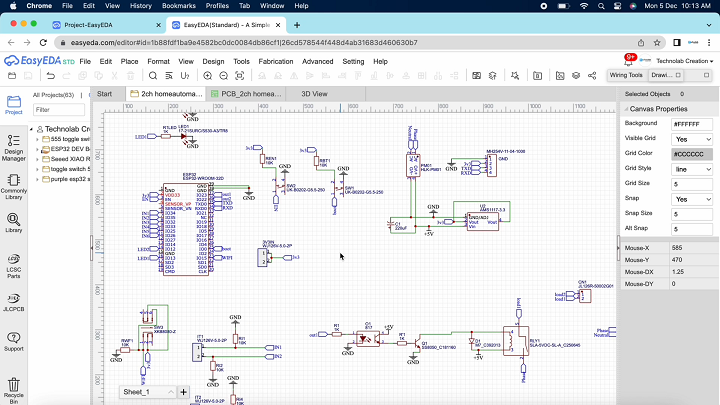Open the Help menu in EasyEDA
This screenshot has width=720, height=405.
(x=380, y=61)
